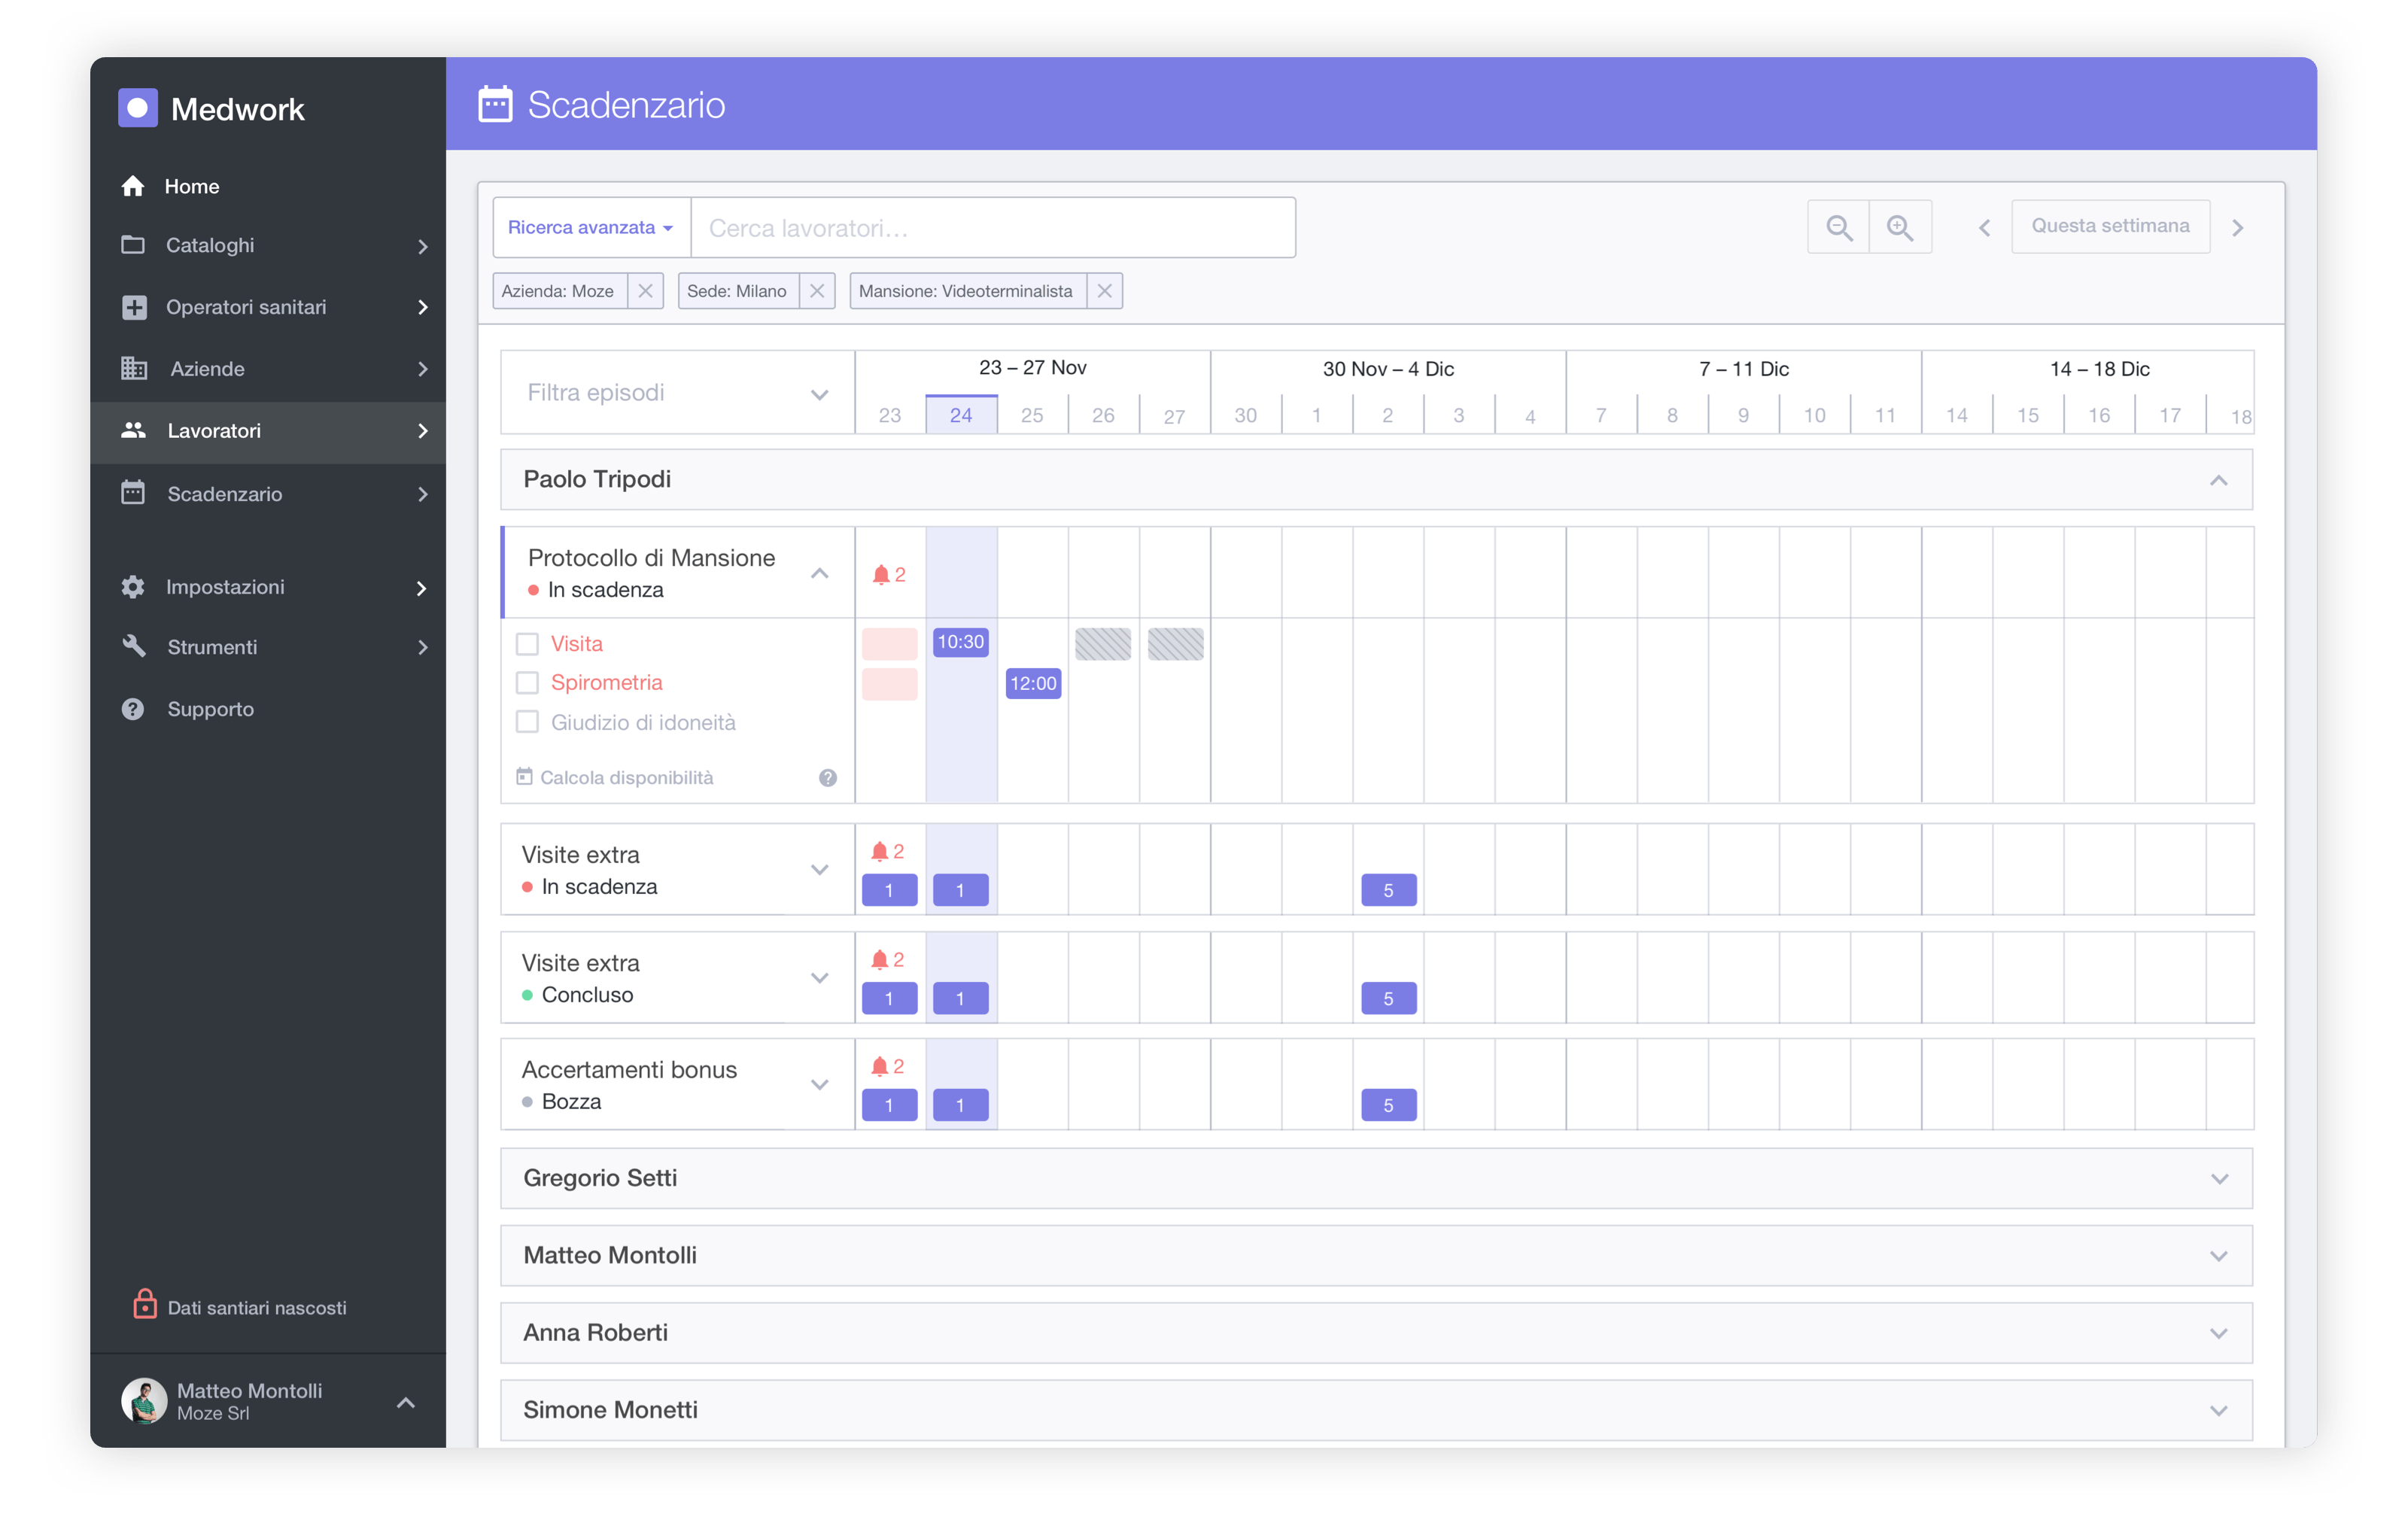The image size is (2408, 1532).
Task: Open the Filtra episodi dropdown
Action: coord(678,392)
